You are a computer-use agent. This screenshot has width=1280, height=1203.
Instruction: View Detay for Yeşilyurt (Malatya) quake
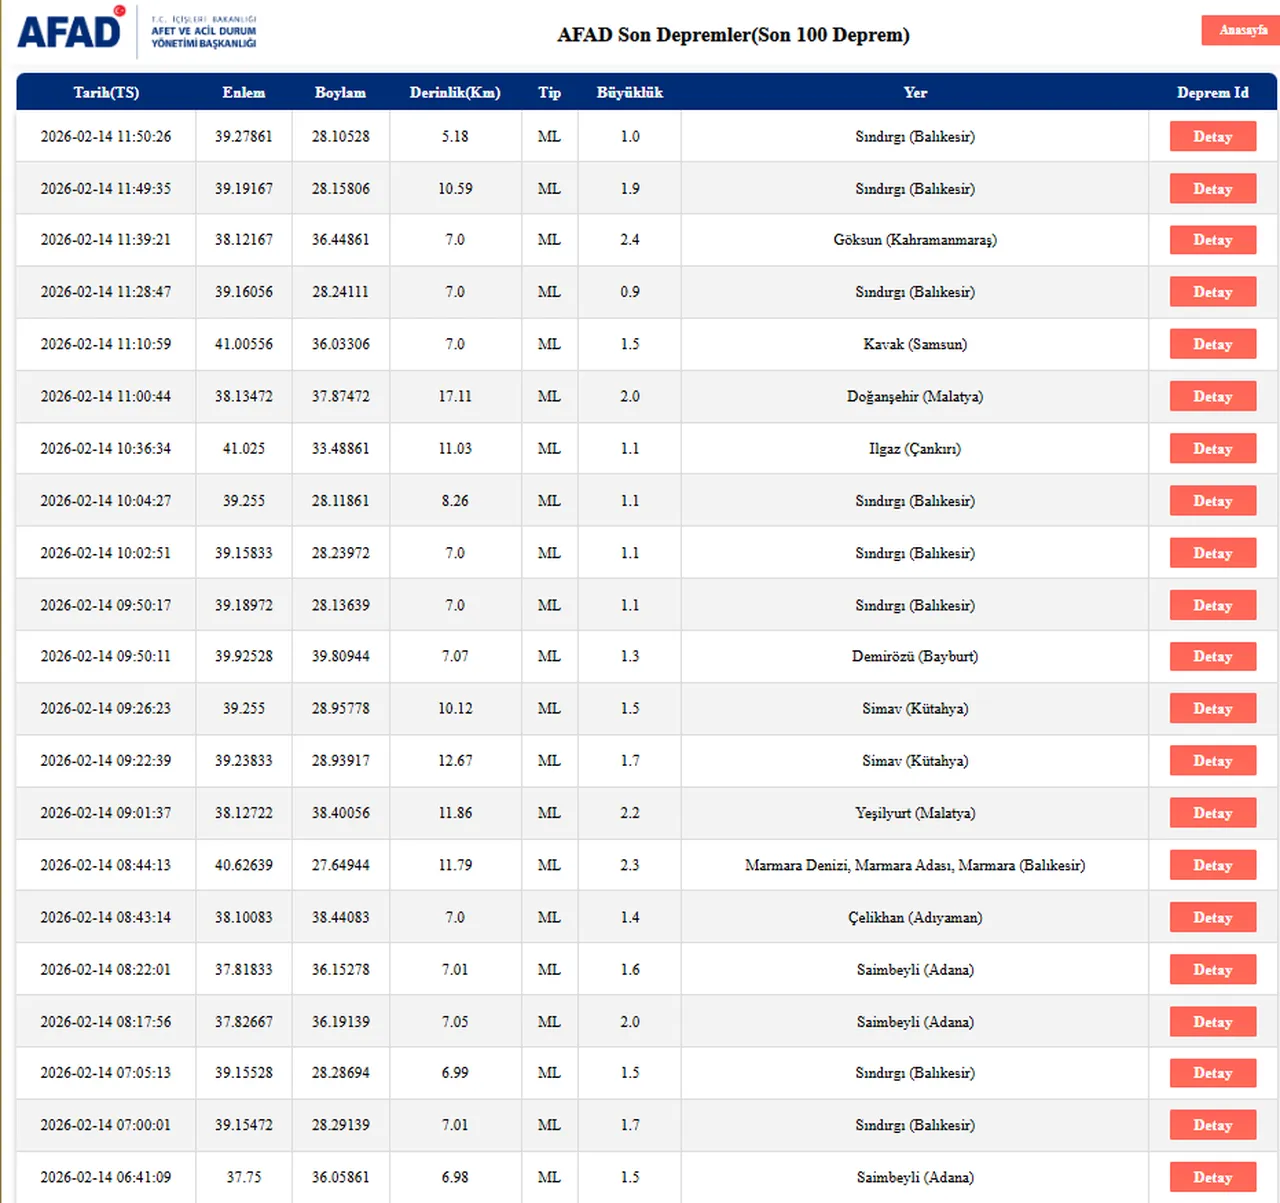point(1212,813)
